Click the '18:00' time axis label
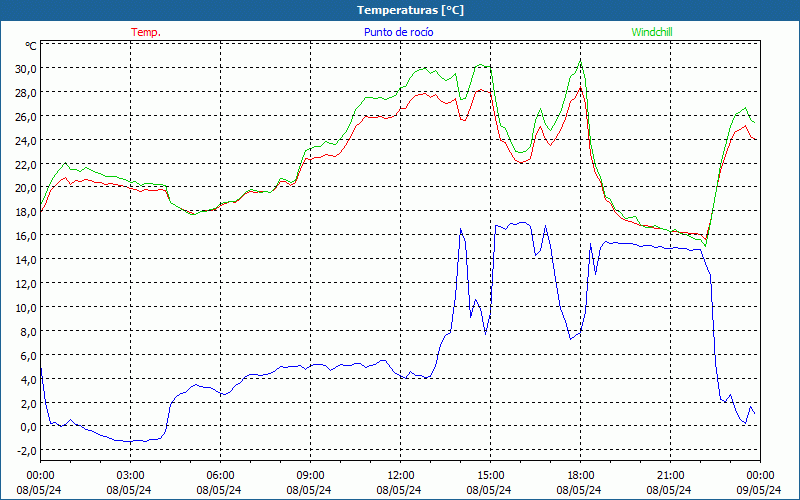The width and height of the screenshot is (800, 500). (581, 476)
